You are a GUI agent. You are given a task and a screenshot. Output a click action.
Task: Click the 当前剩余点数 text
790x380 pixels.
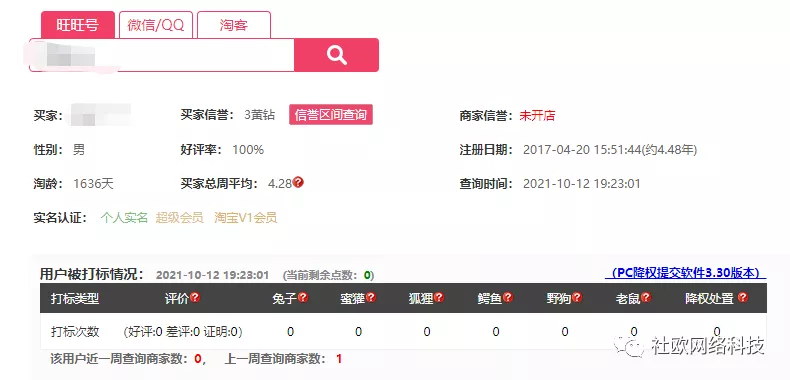[x=328, y=275]
